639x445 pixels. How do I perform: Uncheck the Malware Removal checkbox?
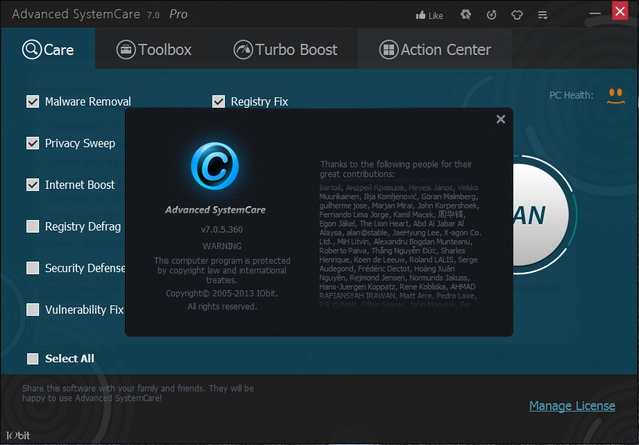33,101
